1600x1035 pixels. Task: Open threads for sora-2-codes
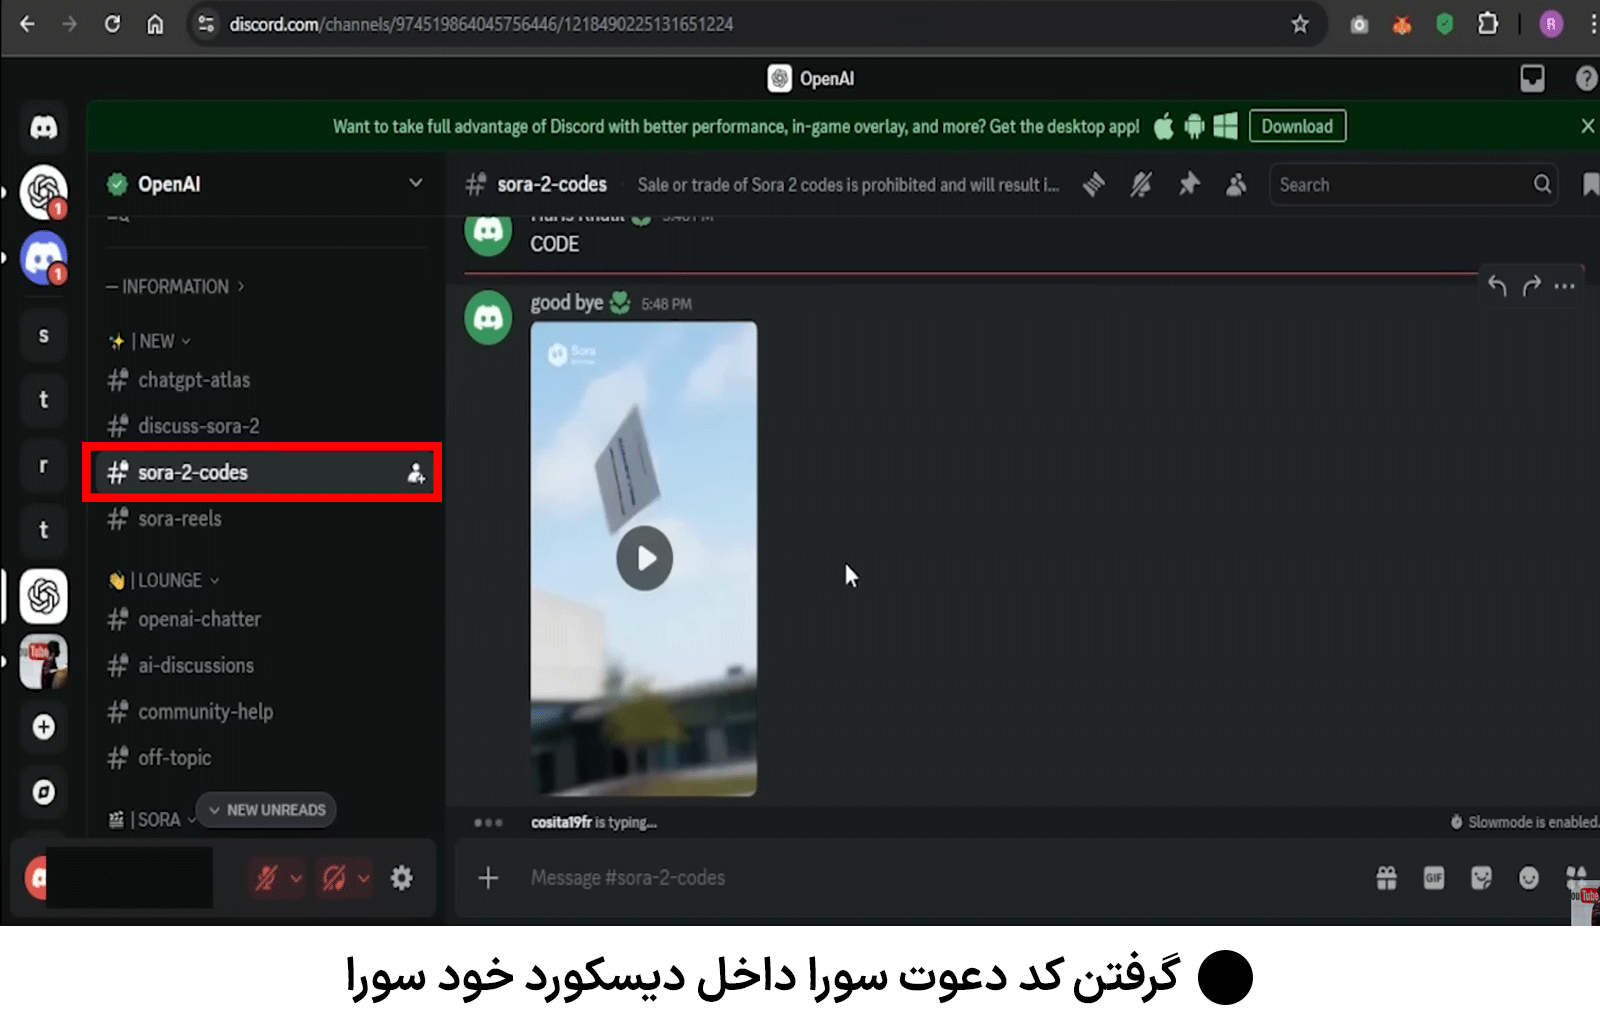[x=1094, y=184]
